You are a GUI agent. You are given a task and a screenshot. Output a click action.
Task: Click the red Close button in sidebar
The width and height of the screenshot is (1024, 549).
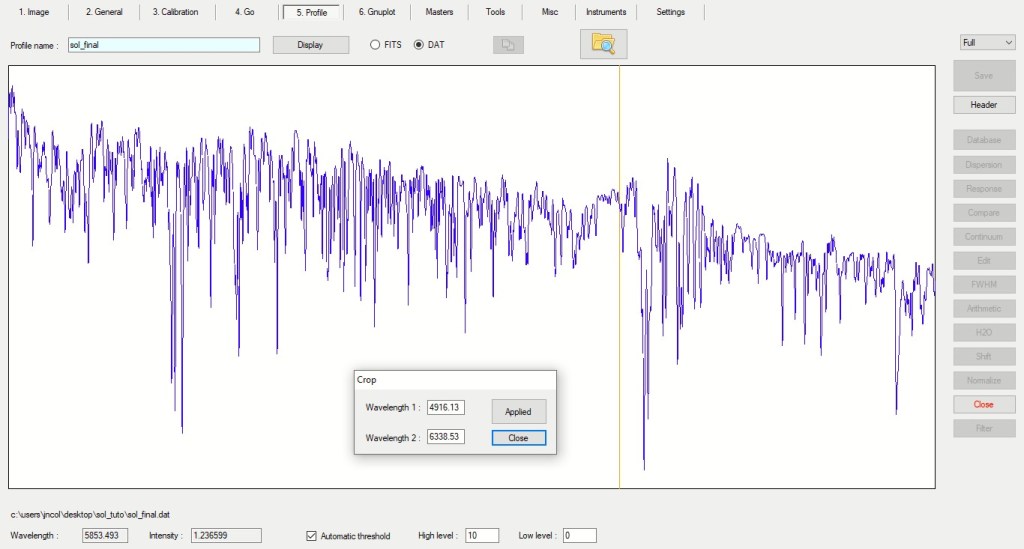(983, 405)
